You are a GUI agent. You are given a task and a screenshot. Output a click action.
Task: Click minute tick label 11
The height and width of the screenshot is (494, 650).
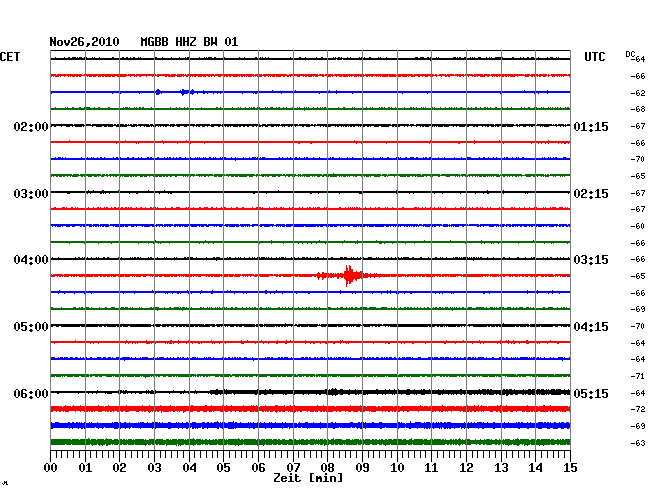pos(431,468)
